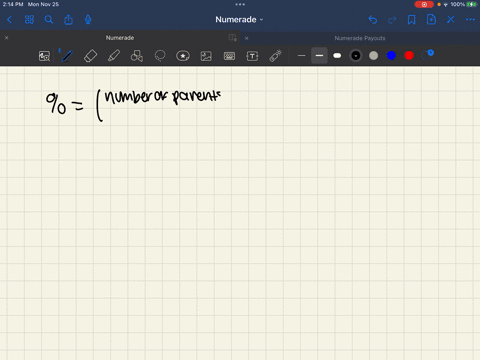
Task: Toggle split view icon beside Numerade tab
Action: click(x=233, y=38)
